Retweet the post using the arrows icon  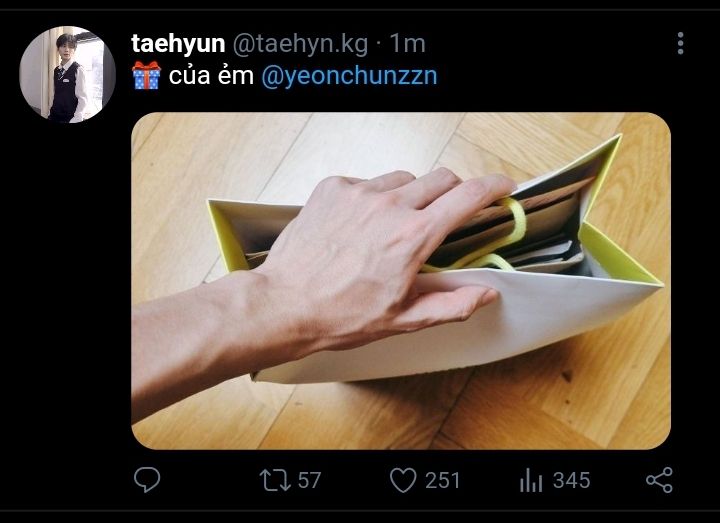275,480
